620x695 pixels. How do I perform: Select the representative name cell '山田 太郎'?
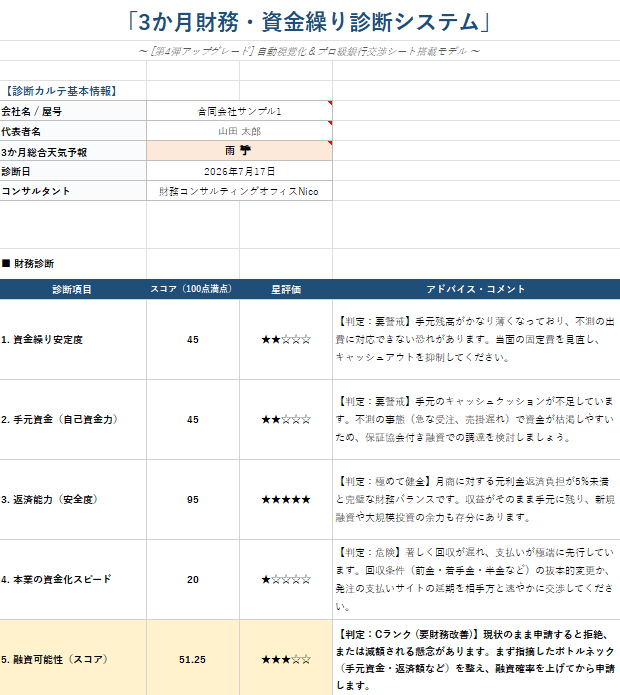pos(239,131)
